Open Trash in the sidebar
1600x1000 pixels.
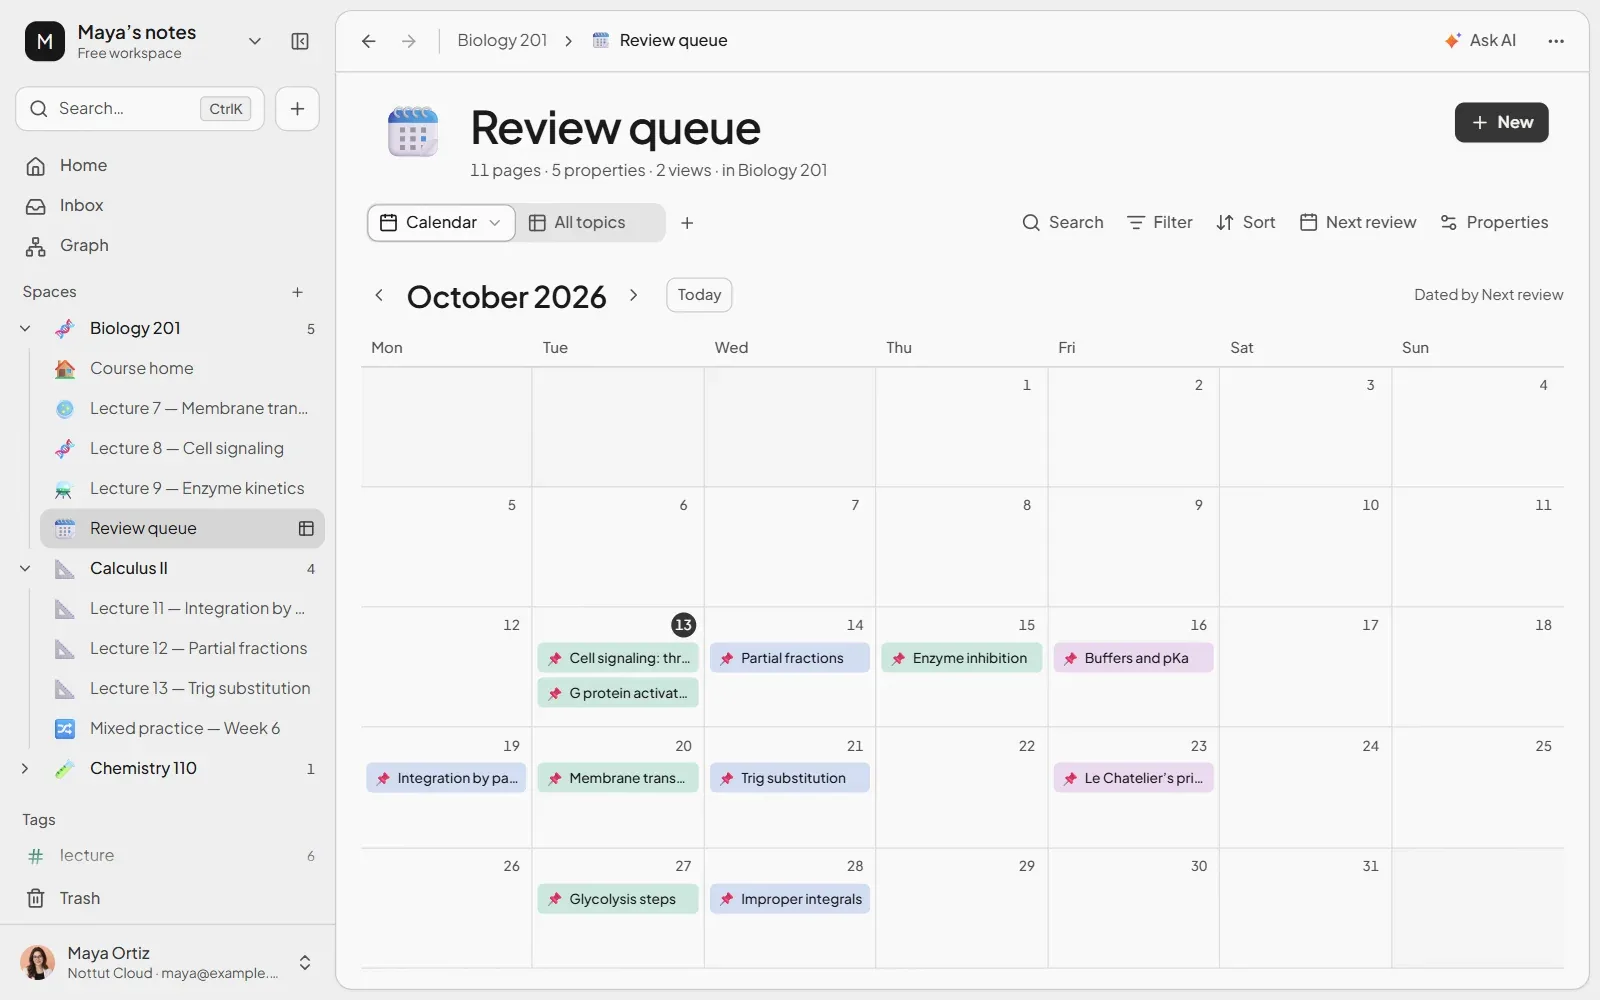(170, 898)
